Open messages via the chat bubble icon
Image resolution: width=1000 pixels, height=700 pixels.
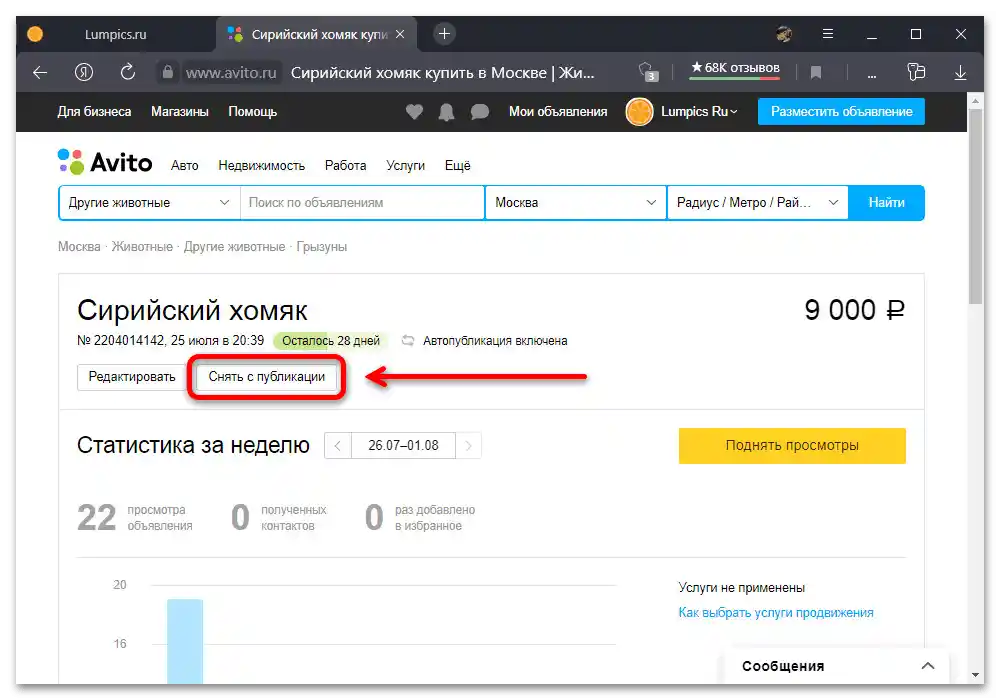[480, 112]
